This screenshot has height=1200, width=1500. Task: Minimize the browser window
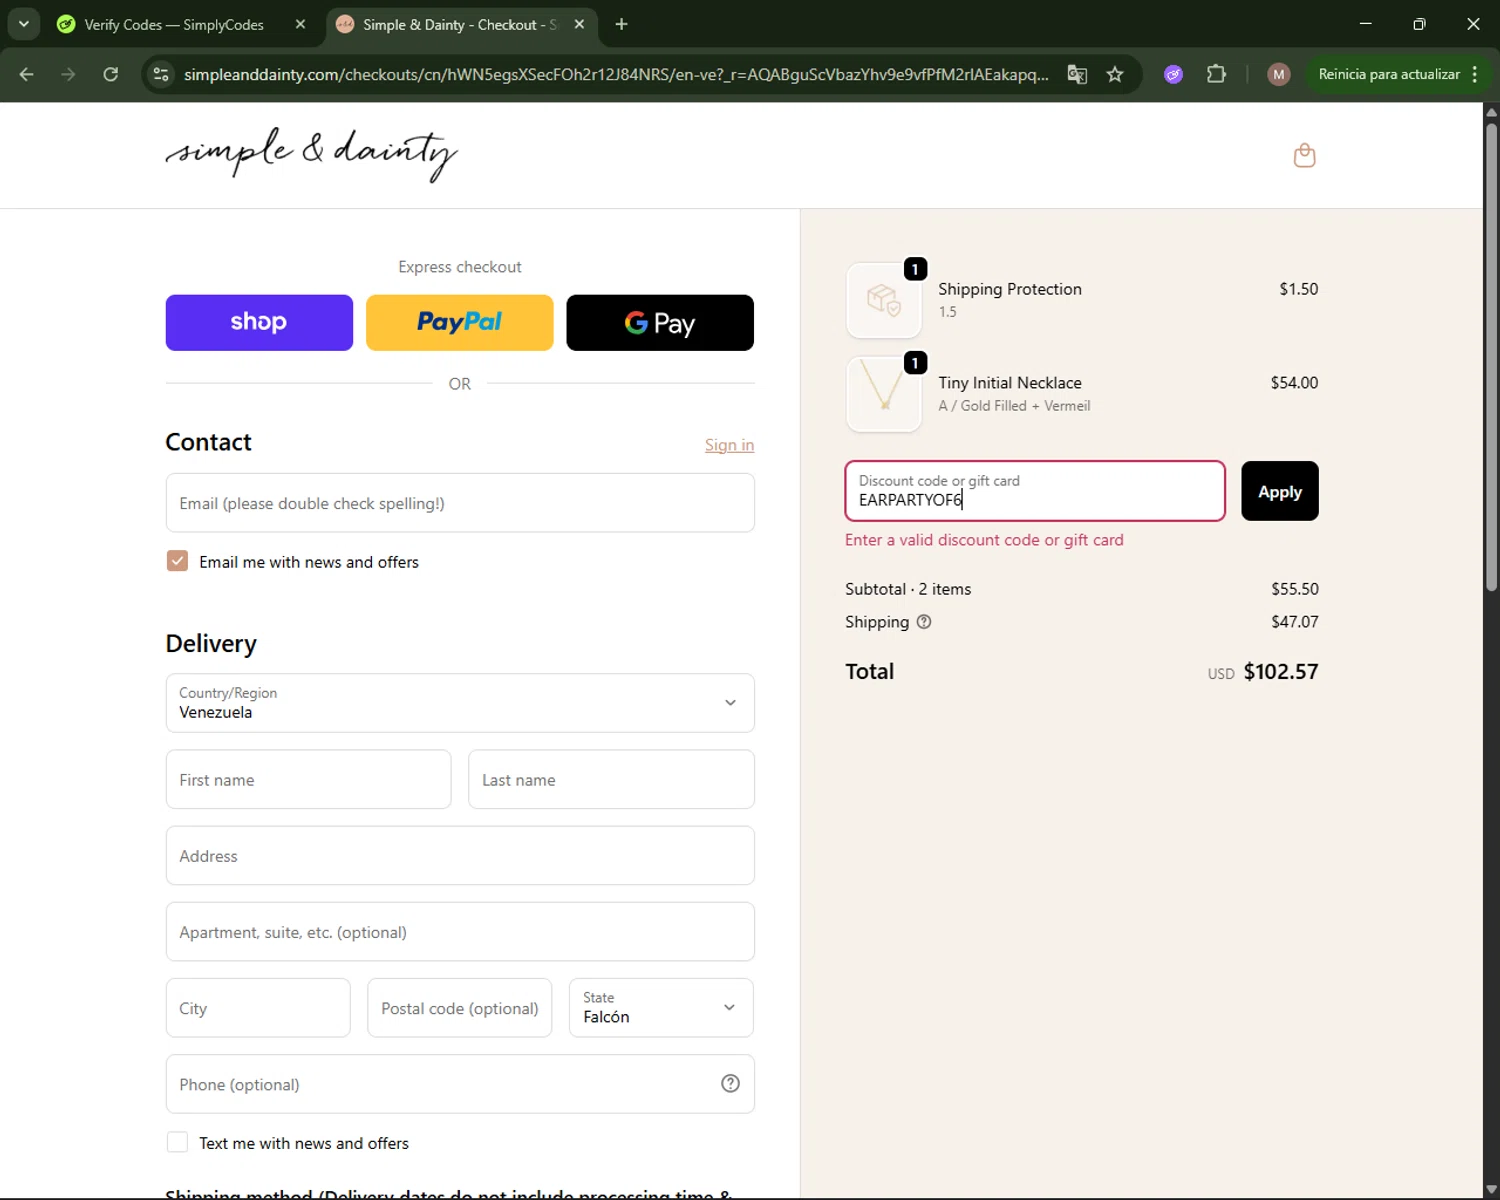(x=1365, y=24)
